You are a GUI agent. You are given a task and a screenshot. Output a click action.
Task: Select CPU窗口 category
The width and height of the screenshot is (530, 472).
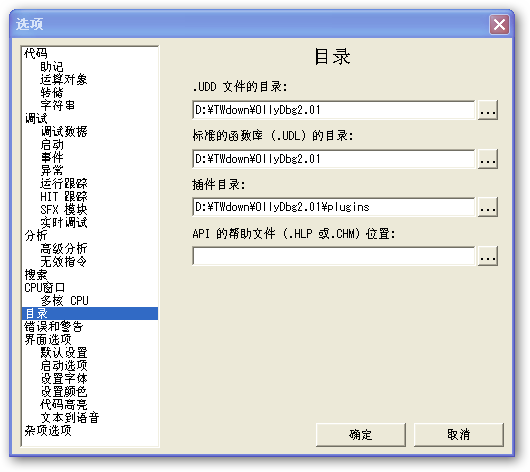click(44, 287)
